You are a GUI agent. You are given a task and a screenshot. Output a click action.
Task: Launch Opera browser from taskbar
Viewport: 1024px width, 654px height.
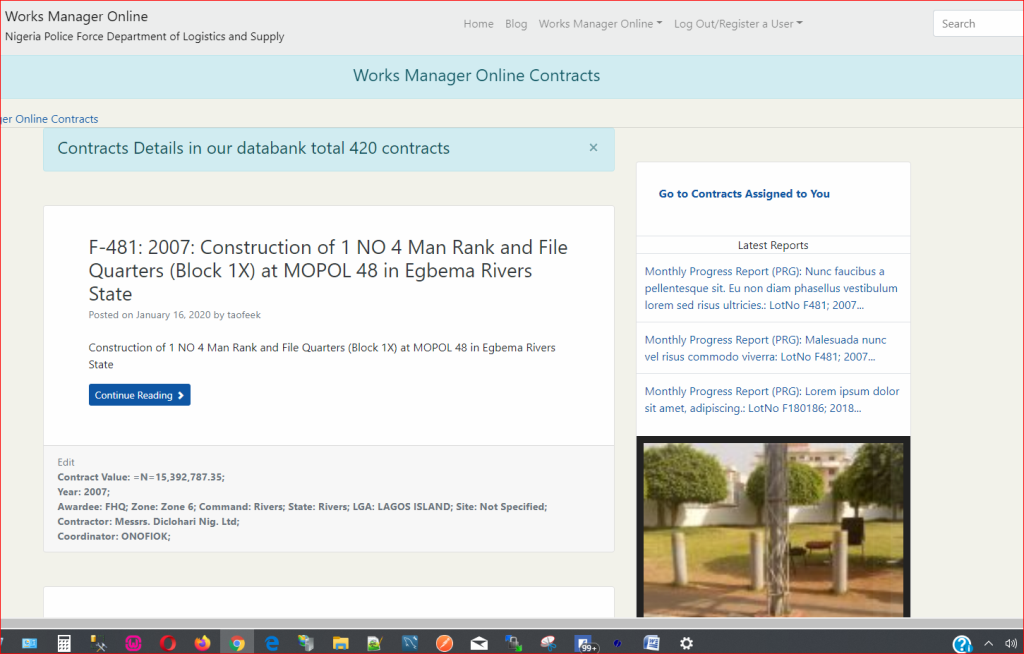pyautogui.click(x=168, y=644)
